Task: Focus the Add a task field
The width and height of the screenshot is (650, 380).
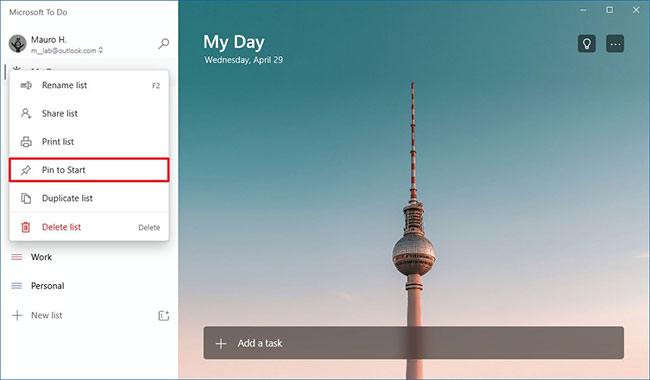Action: [413, 343]
